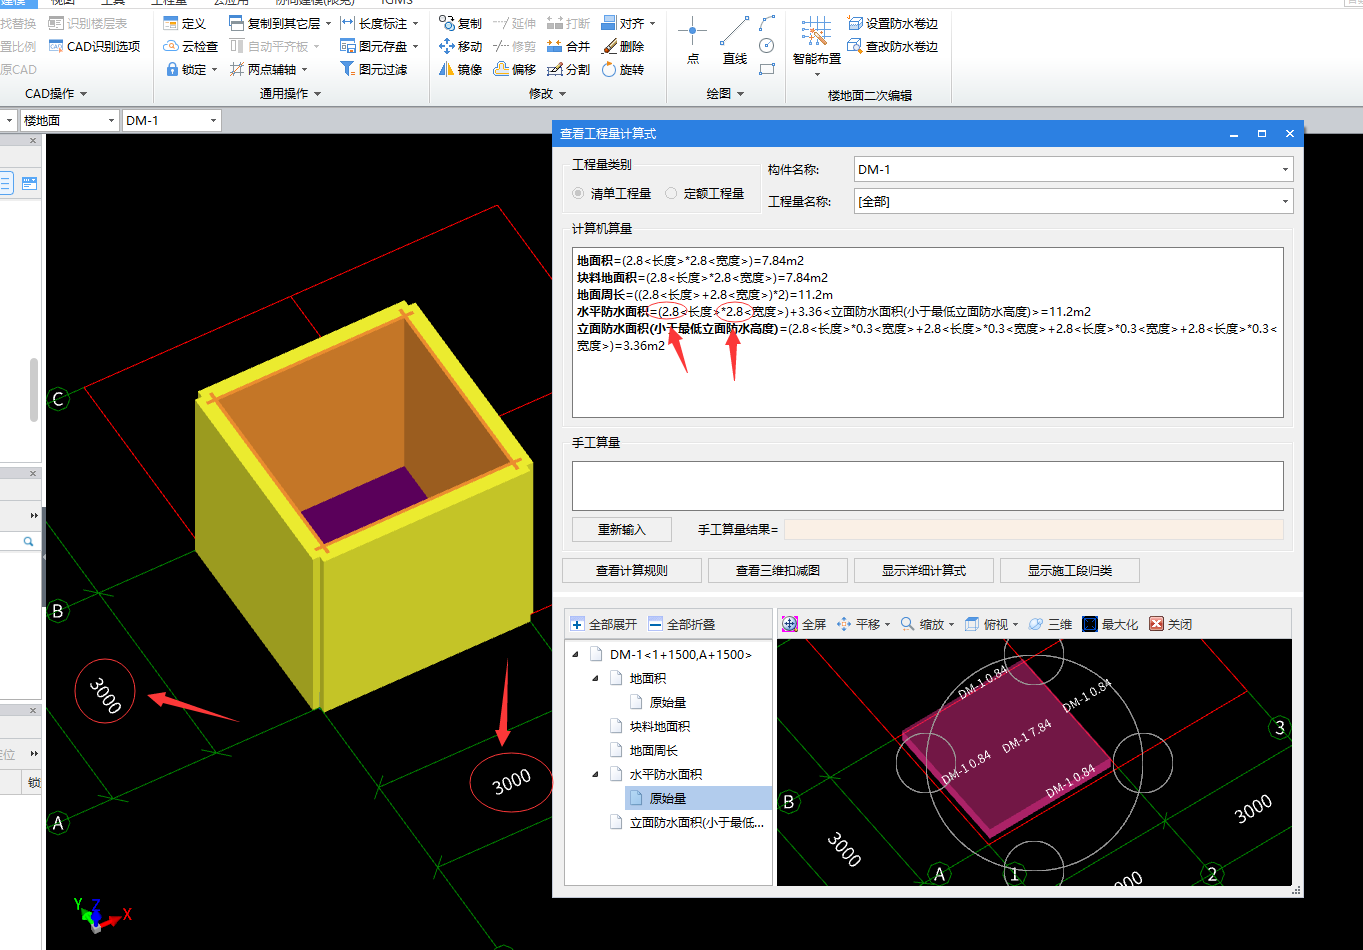Screen dimensions: 1363x950
Task: Choose the 点 point drawing tool
Action: click(692, 41)
